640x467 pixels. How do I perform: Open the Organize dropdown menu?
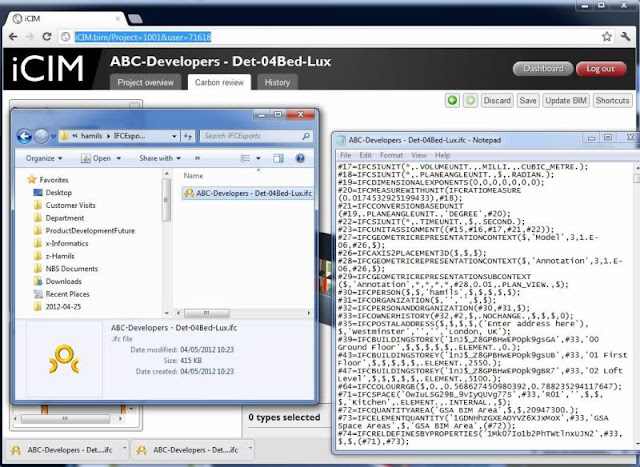[x=44, y=158]
